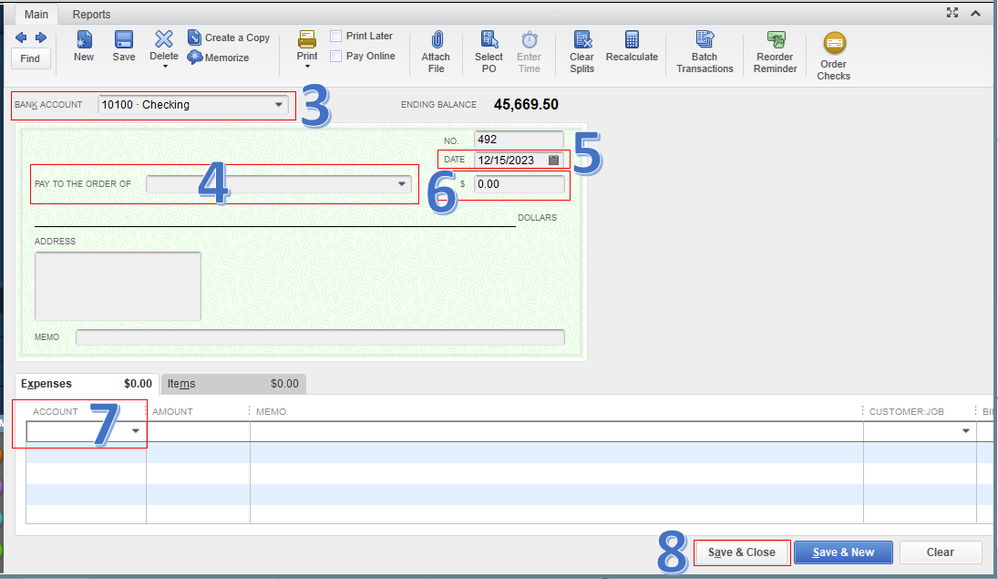Select the Items tab

coord(233,384)
